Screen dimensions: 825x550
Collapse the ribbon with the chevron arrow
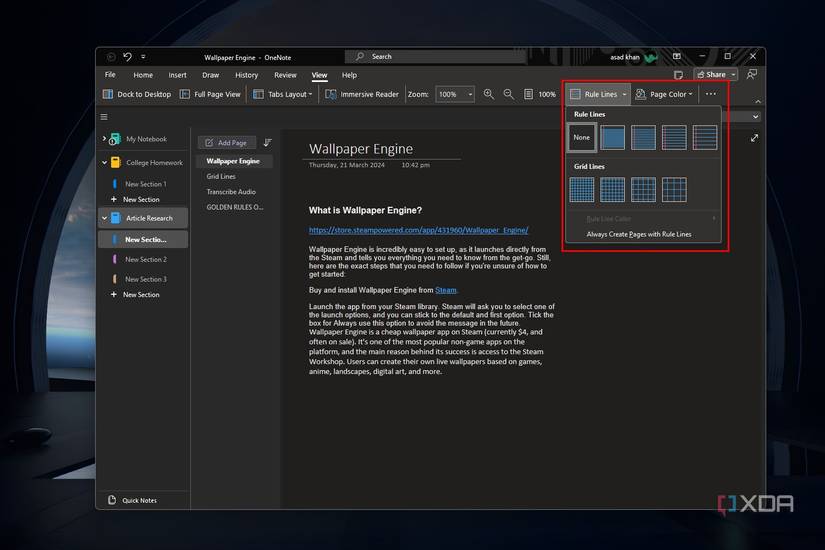point(758,101)
